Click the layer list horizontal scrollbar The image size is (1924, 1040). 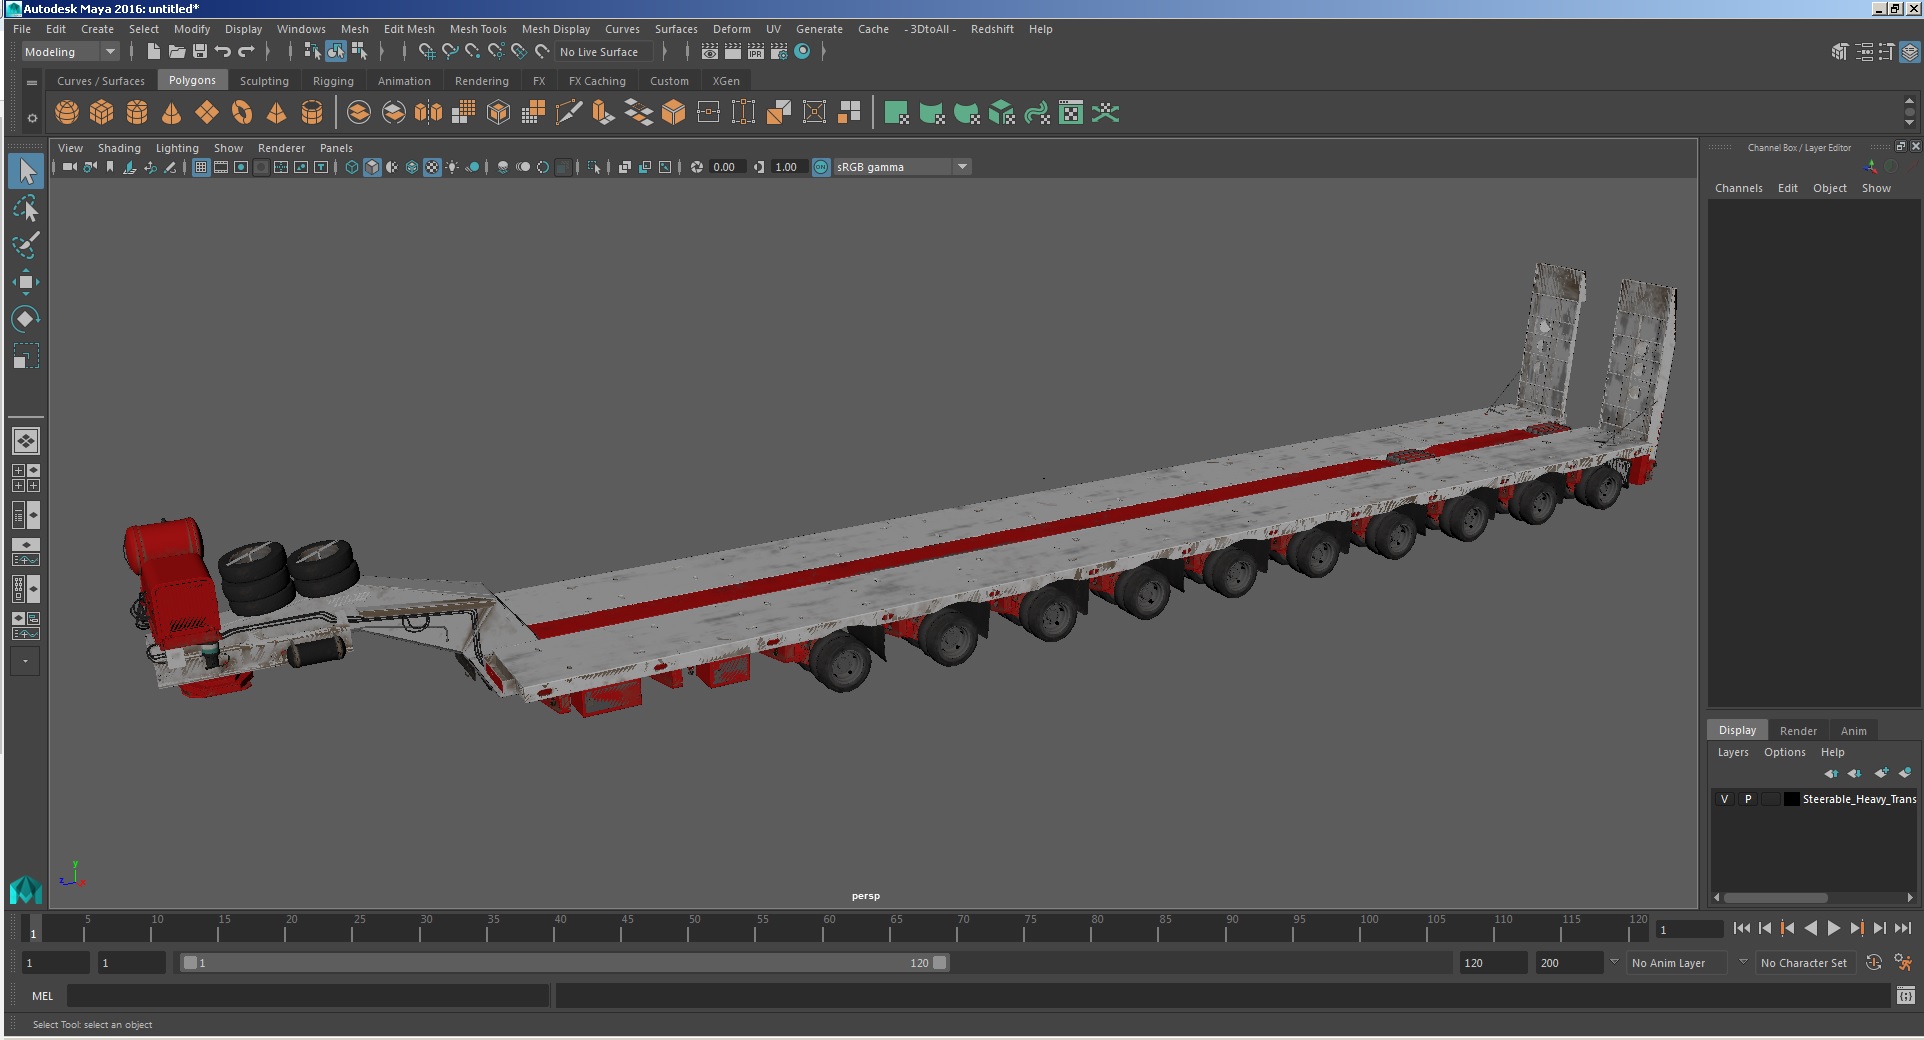[x=1776, y=897]
